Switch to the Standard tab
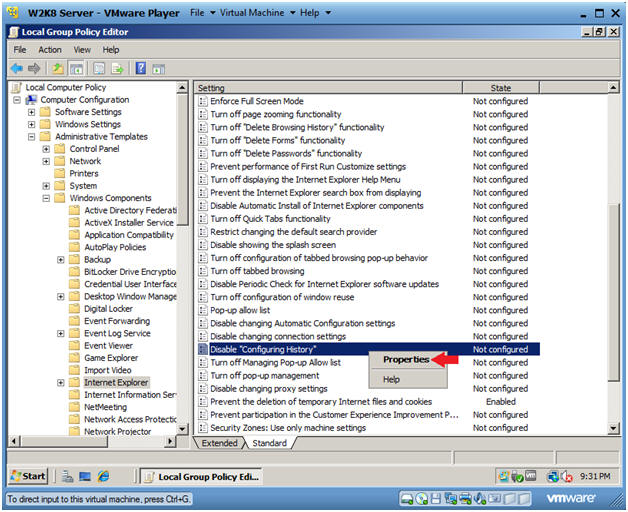 coord(270,443)
